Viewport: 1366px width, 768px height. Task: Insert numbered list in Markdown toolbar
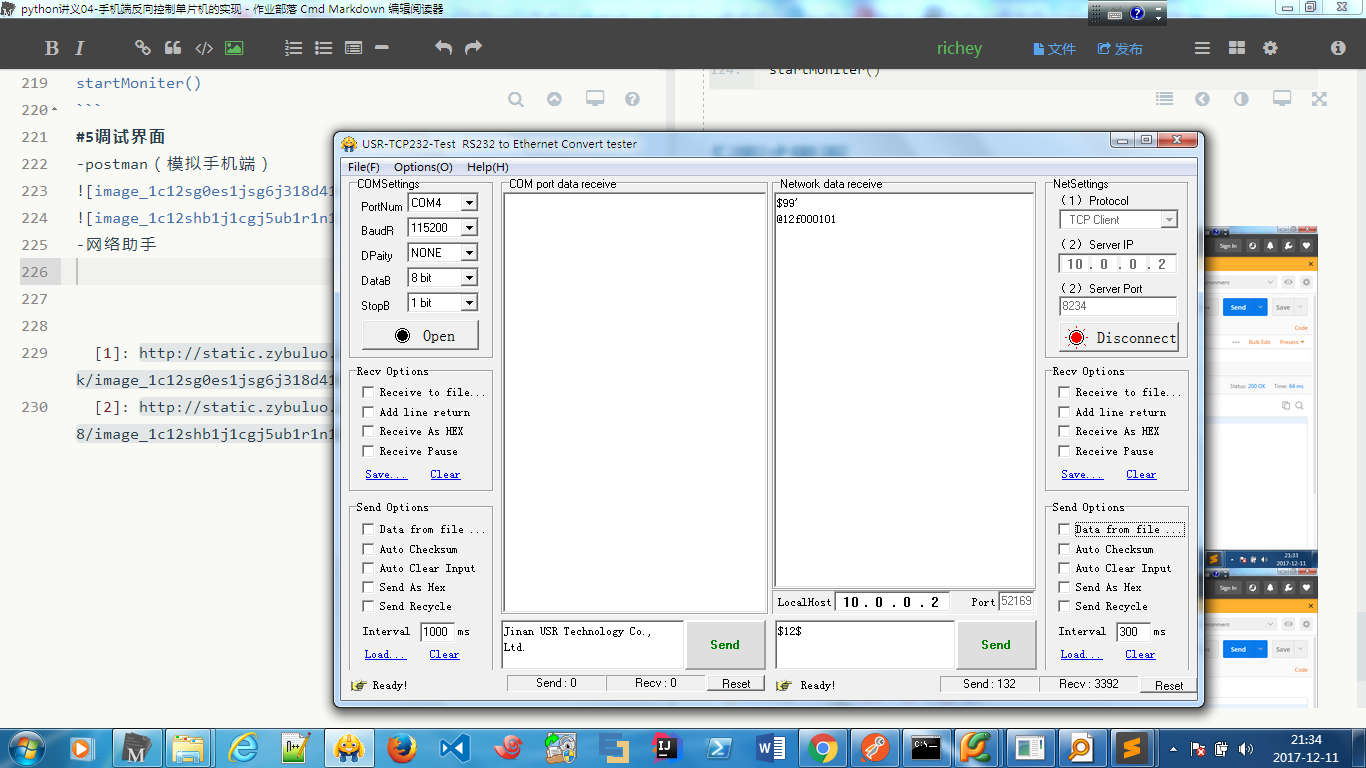[x=294, y=48]
